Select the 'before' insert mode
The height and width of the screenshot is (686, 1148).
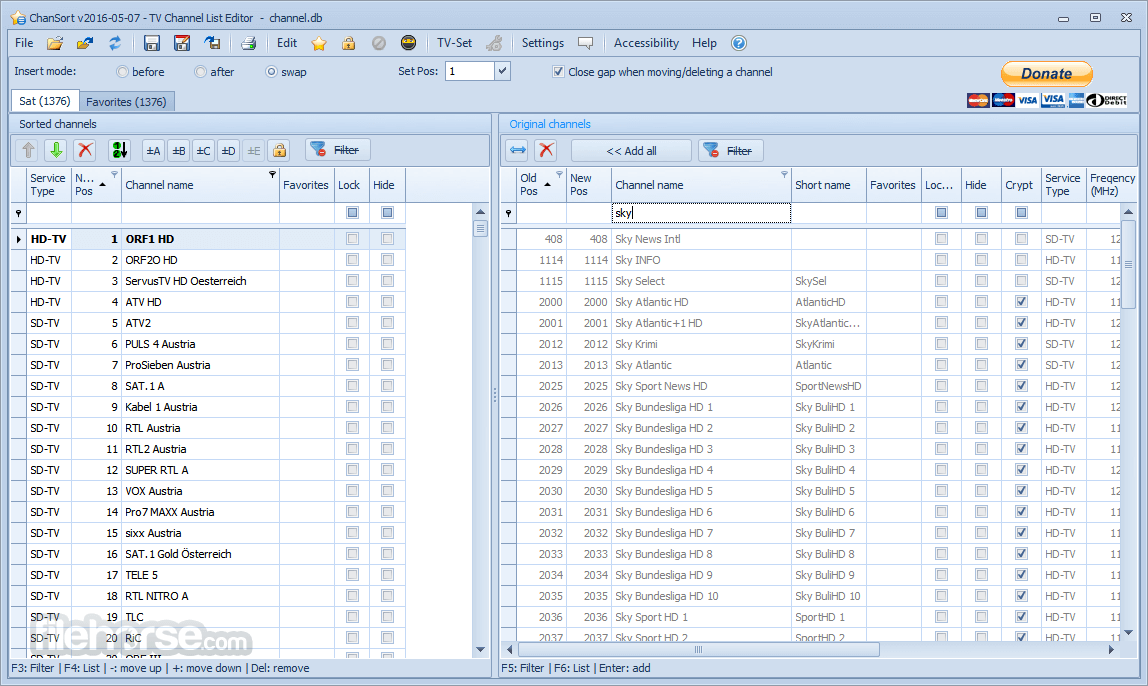click(122, 72)
